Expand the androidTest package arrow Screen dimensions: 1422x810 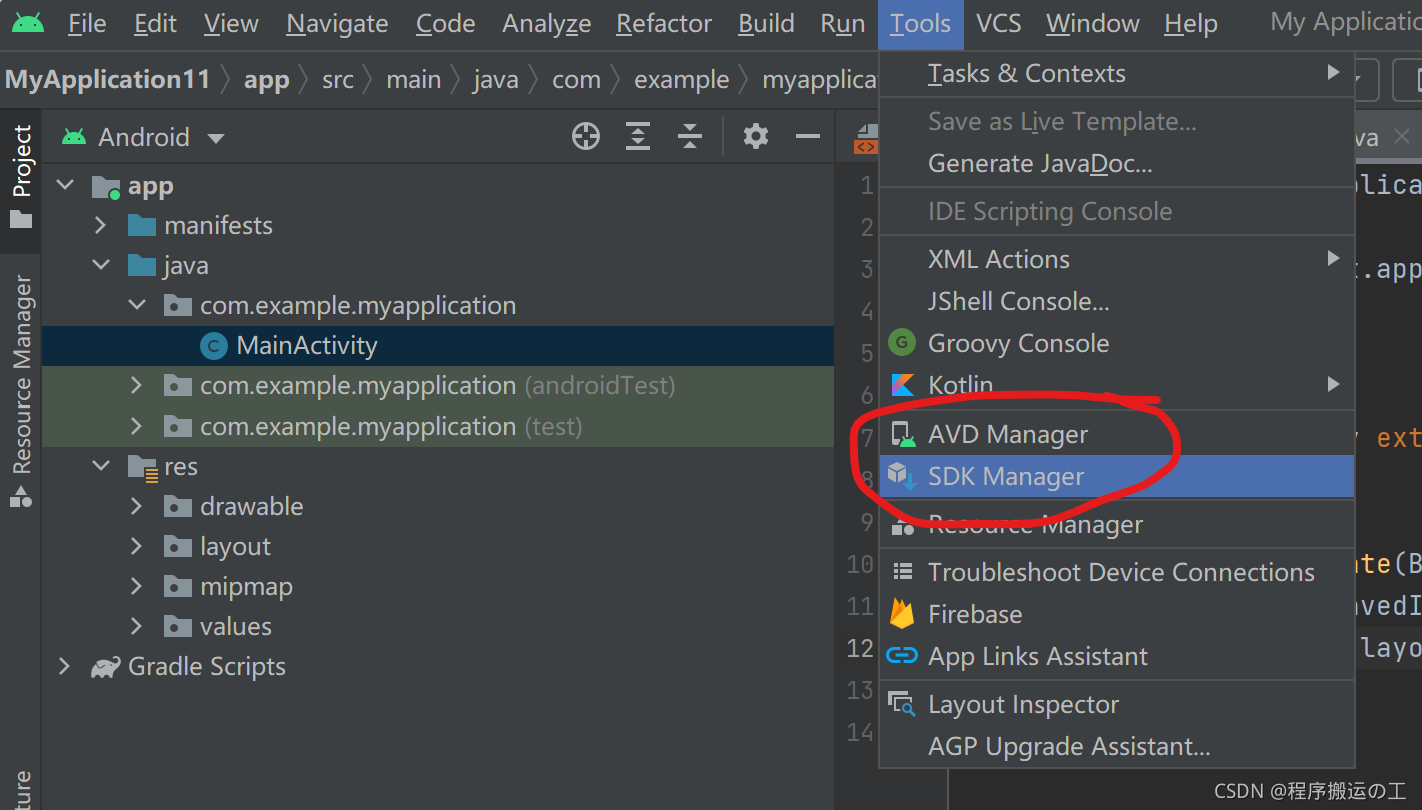point(137,386)
